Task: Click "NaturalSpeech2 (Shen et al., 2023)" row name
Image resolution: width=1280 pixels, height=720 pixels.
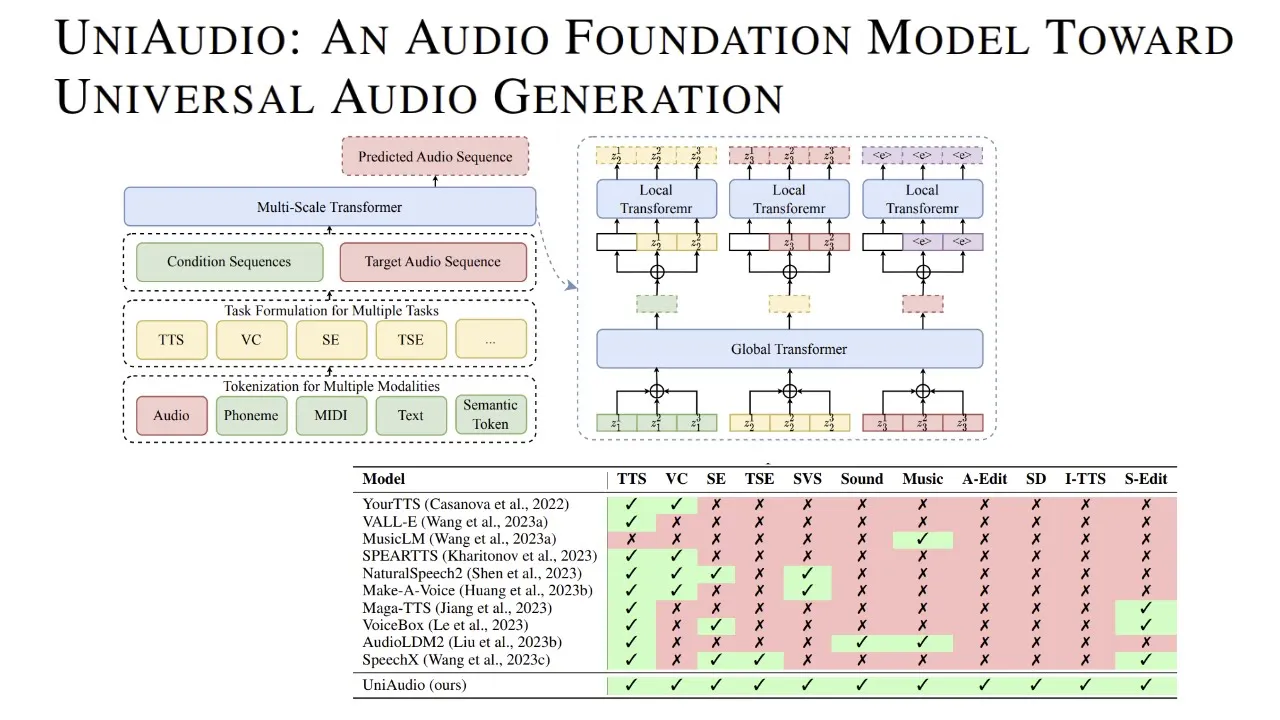Action: coord(472,574)
